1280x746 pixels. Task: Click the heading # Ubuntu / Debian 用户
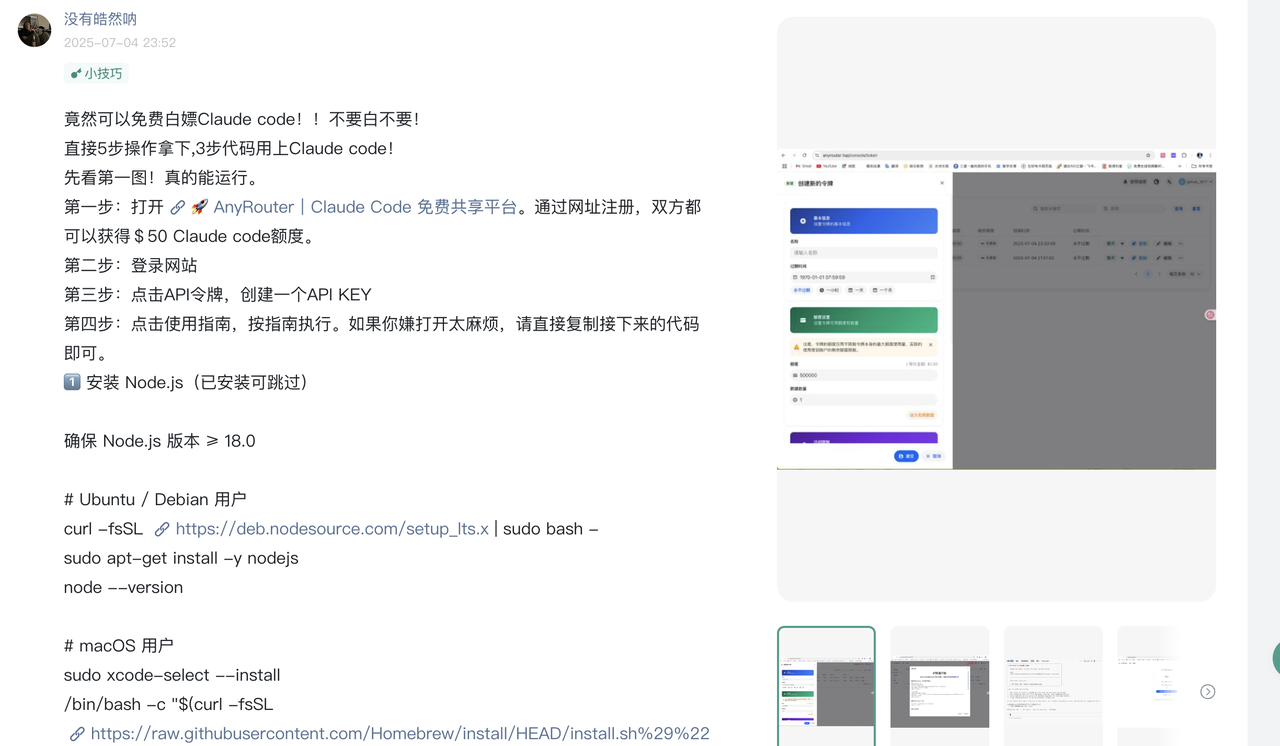155,500
